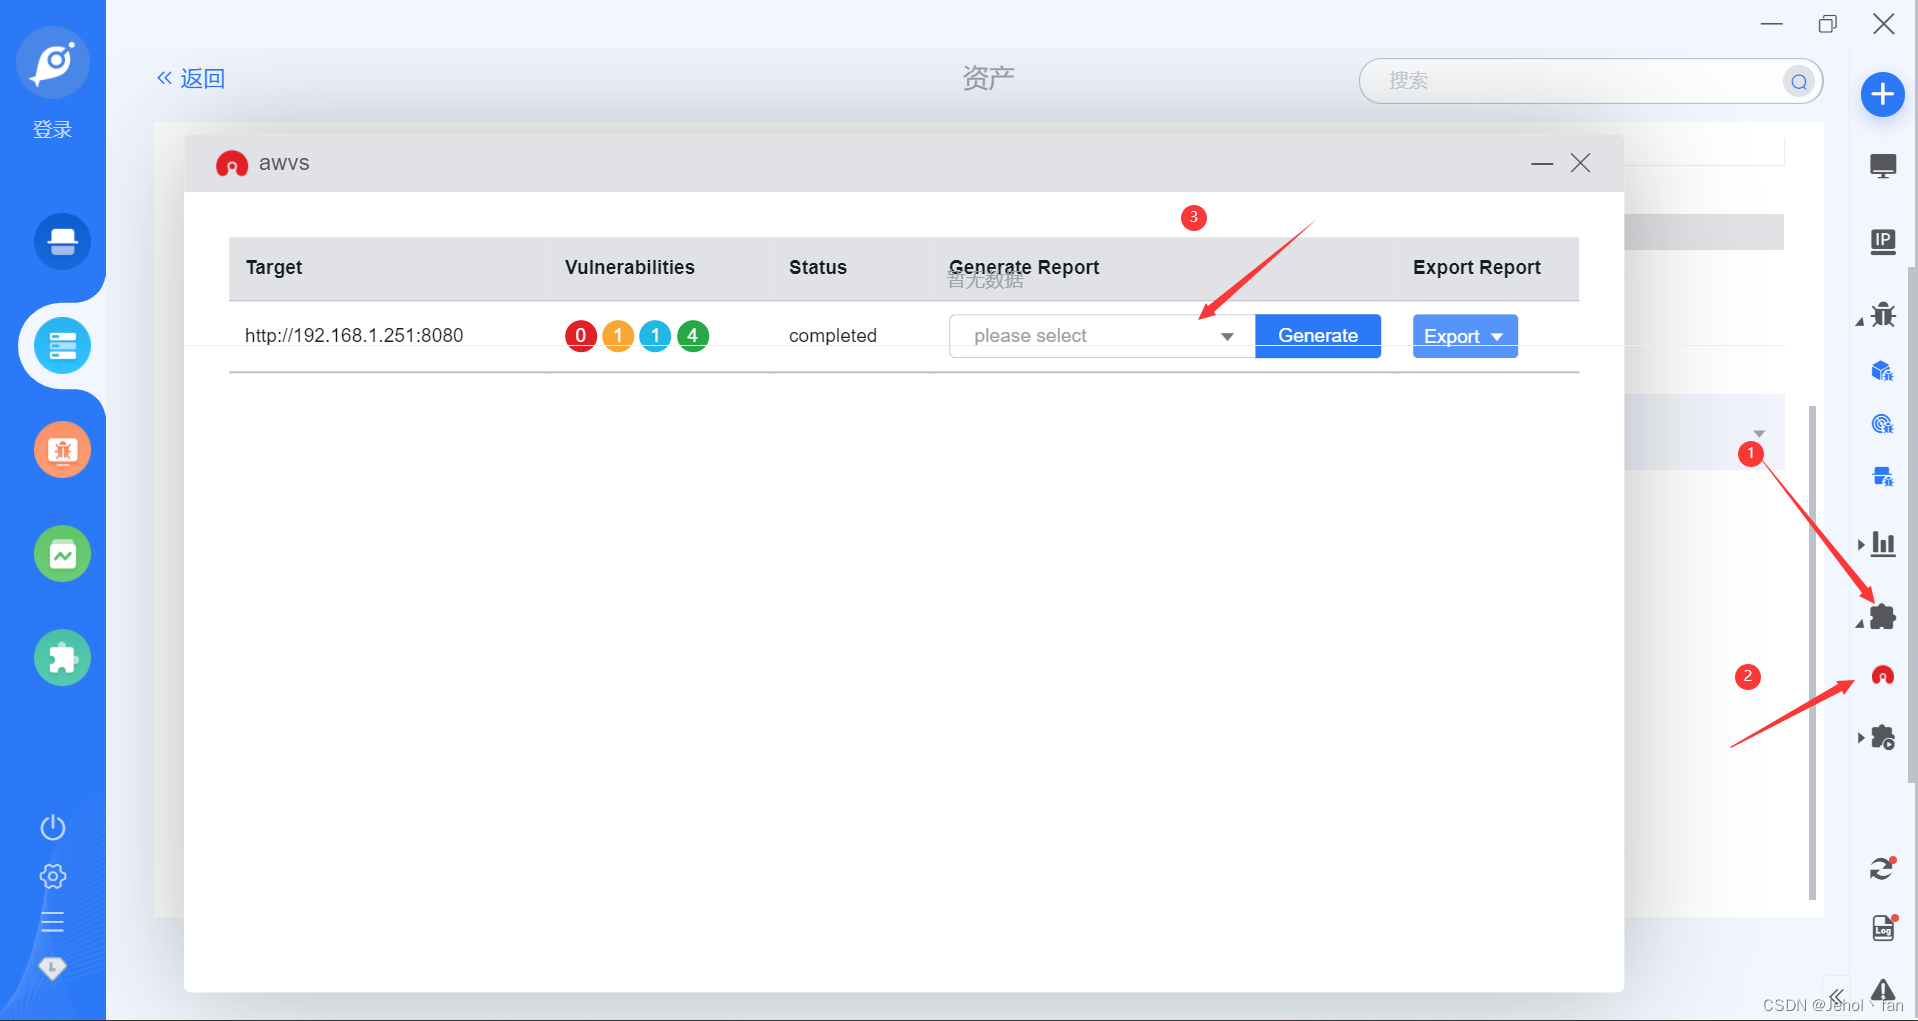
Task: Click the blue plus new scan button
Action: 1882,94
